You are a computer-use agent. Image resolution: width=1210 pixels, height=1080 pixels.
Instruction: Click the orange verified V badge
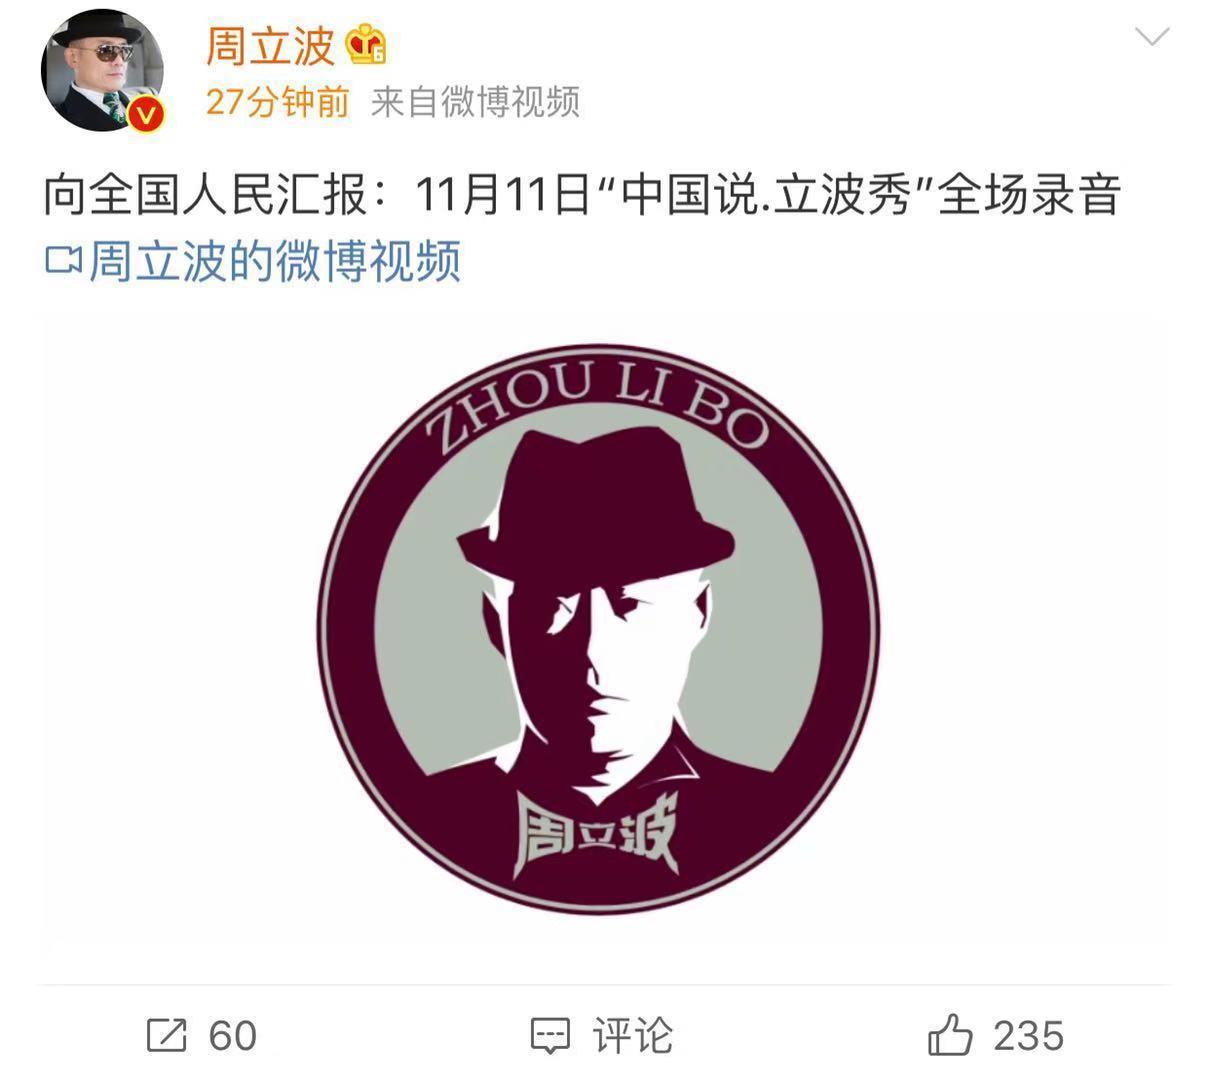[x=146, y=114]
